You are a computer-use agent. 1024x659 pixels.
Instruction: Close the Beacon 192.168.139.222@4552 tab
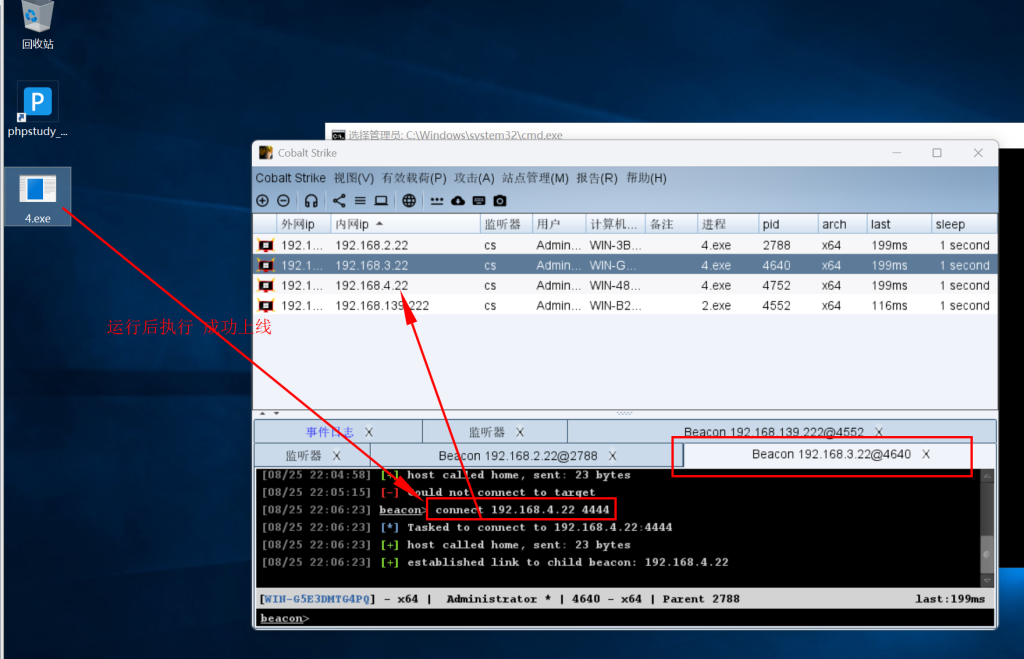pyautogui.click(x=879, y=432)
